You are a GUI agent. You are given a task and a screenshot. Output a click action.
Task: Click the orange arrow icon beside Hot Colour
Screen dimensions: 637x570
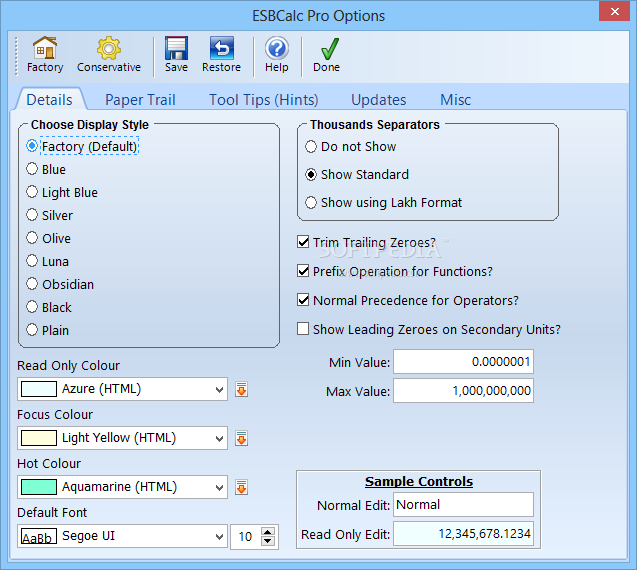point(241,487)
